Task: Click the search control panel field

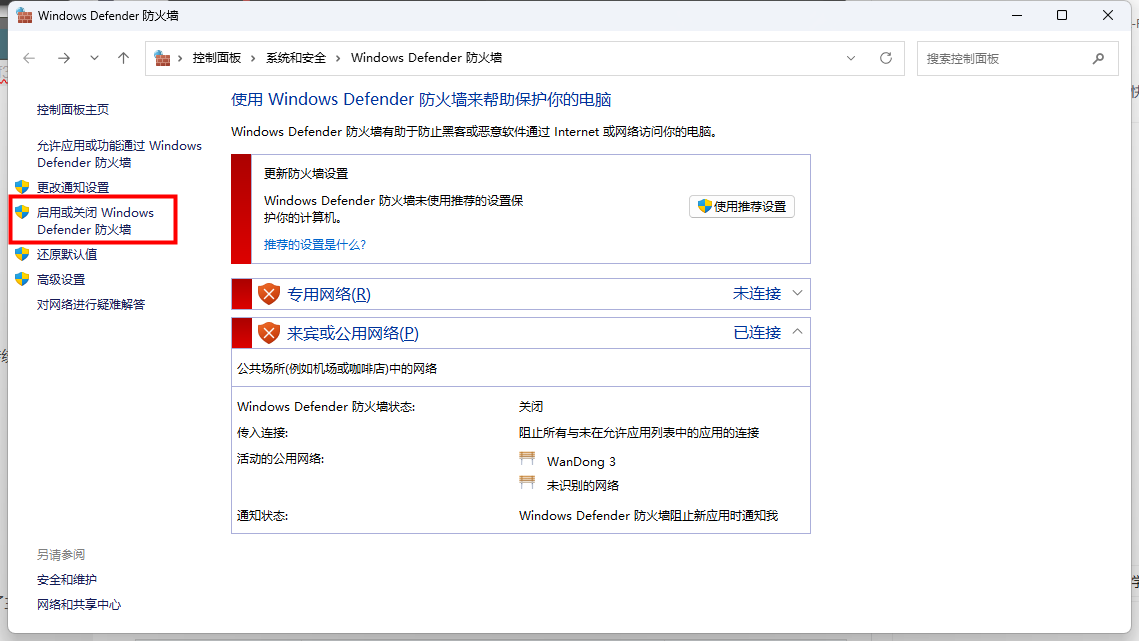Action: tap(1017, 58)
